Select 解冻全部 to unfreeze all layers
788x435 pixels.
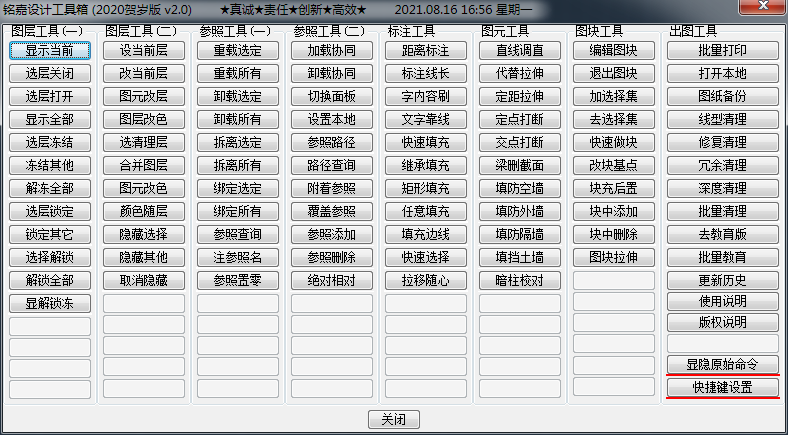coord(50,188)
